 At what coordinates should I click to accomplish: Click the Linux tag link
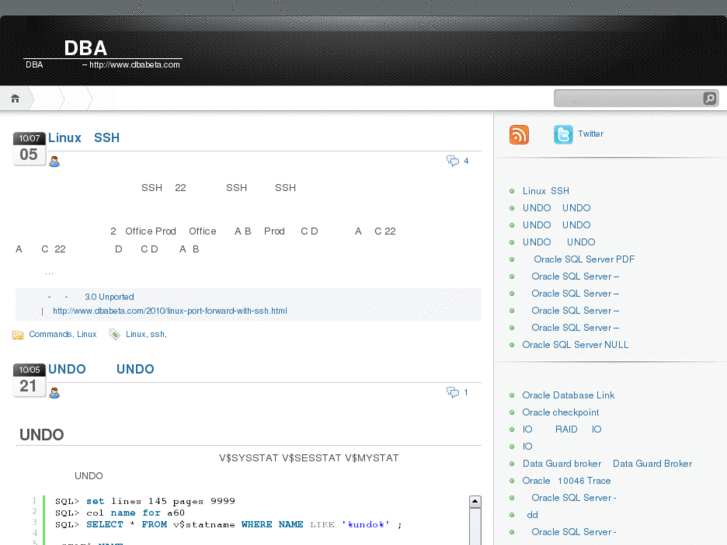point(135,334)
